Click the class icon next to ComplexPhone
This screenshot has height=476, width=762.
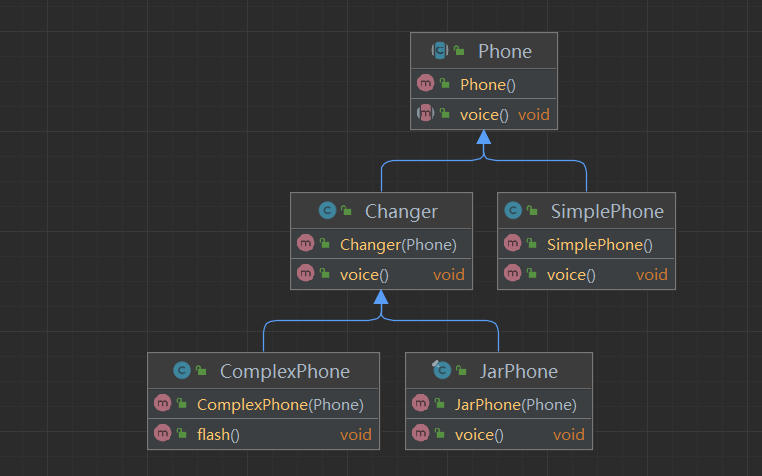[x=182, y=371]
